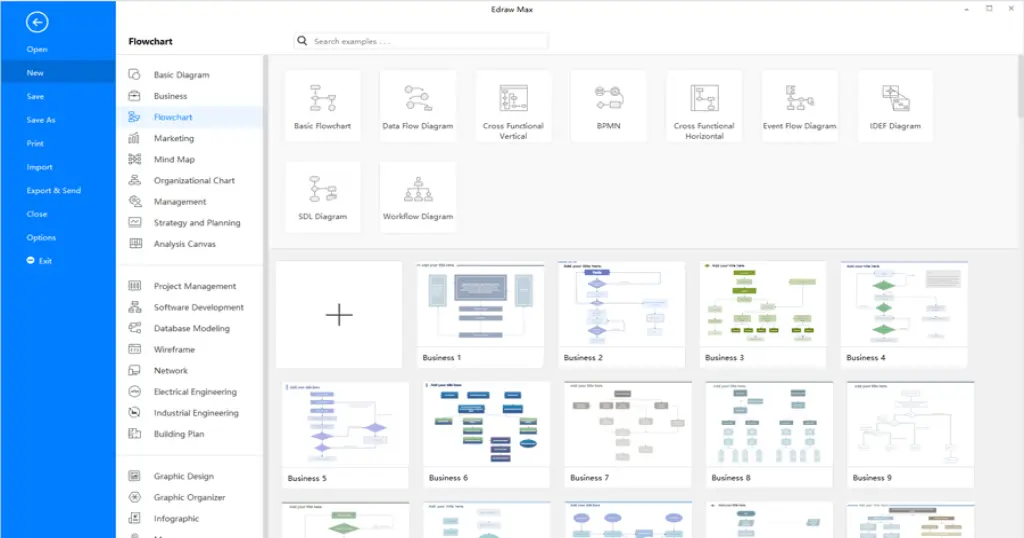The width and height of the screenshot is (1024, 538).
Task: Click Export & Send in sidebar
Action: coord(54,191)
